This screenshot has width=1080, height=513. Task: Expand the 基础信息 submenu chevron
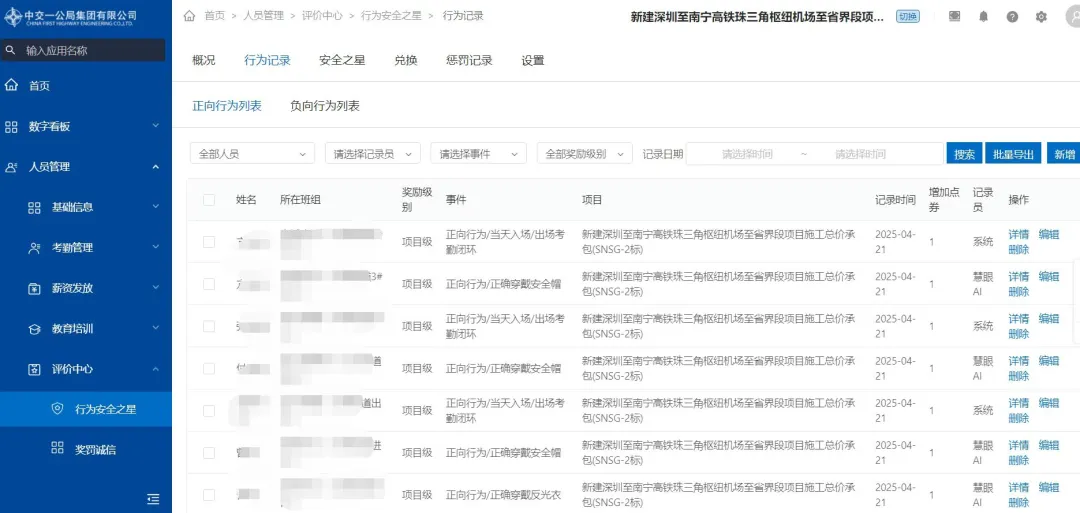156,207
